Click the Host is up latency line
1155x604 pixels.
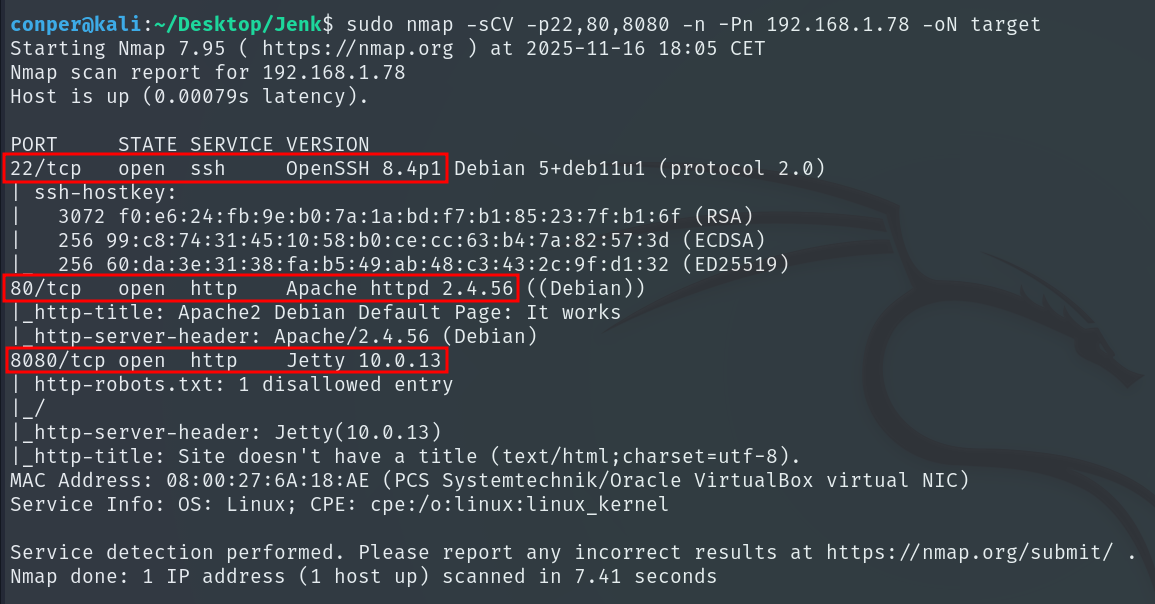[190, 97]
